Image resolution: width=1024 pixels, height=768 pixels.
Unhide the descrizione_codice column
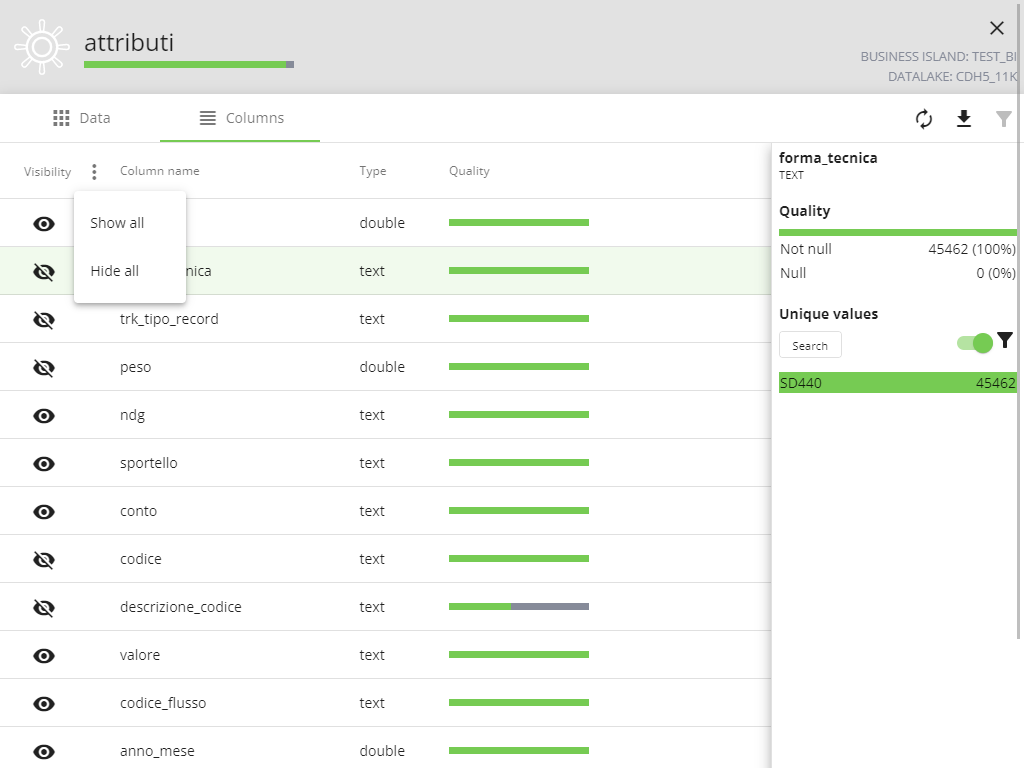(x=44, y=607)
